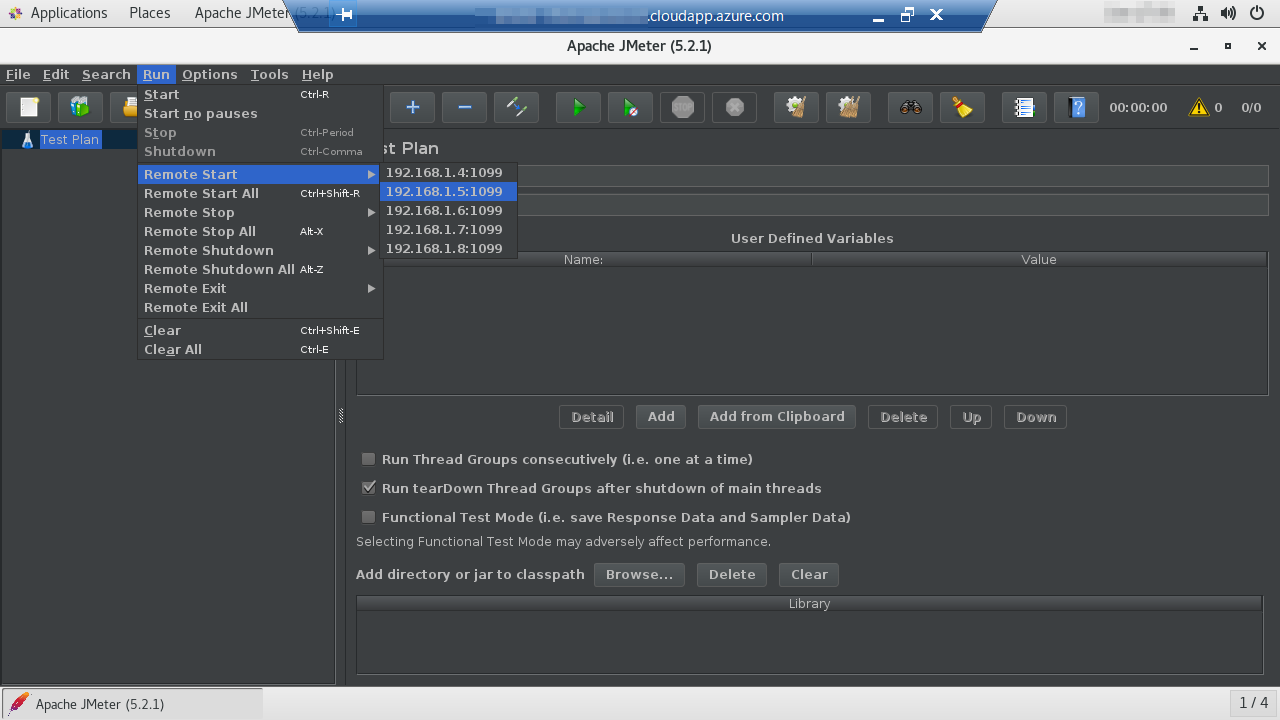Click the Toggle enable/disable toolbar icon

516,107
